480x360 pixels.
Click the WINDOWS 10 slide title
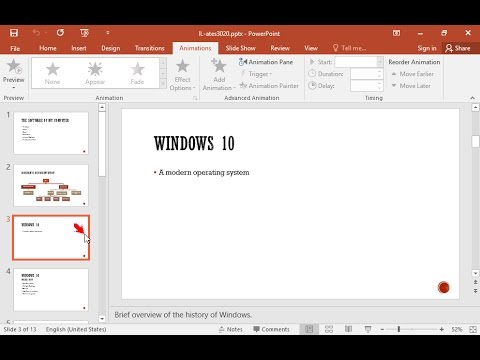(x=194, y=143)
